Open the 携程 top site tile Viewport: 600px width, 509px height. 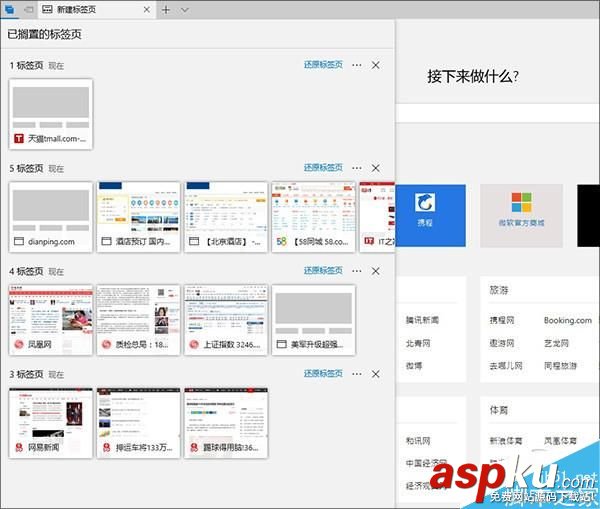(430, 215)
